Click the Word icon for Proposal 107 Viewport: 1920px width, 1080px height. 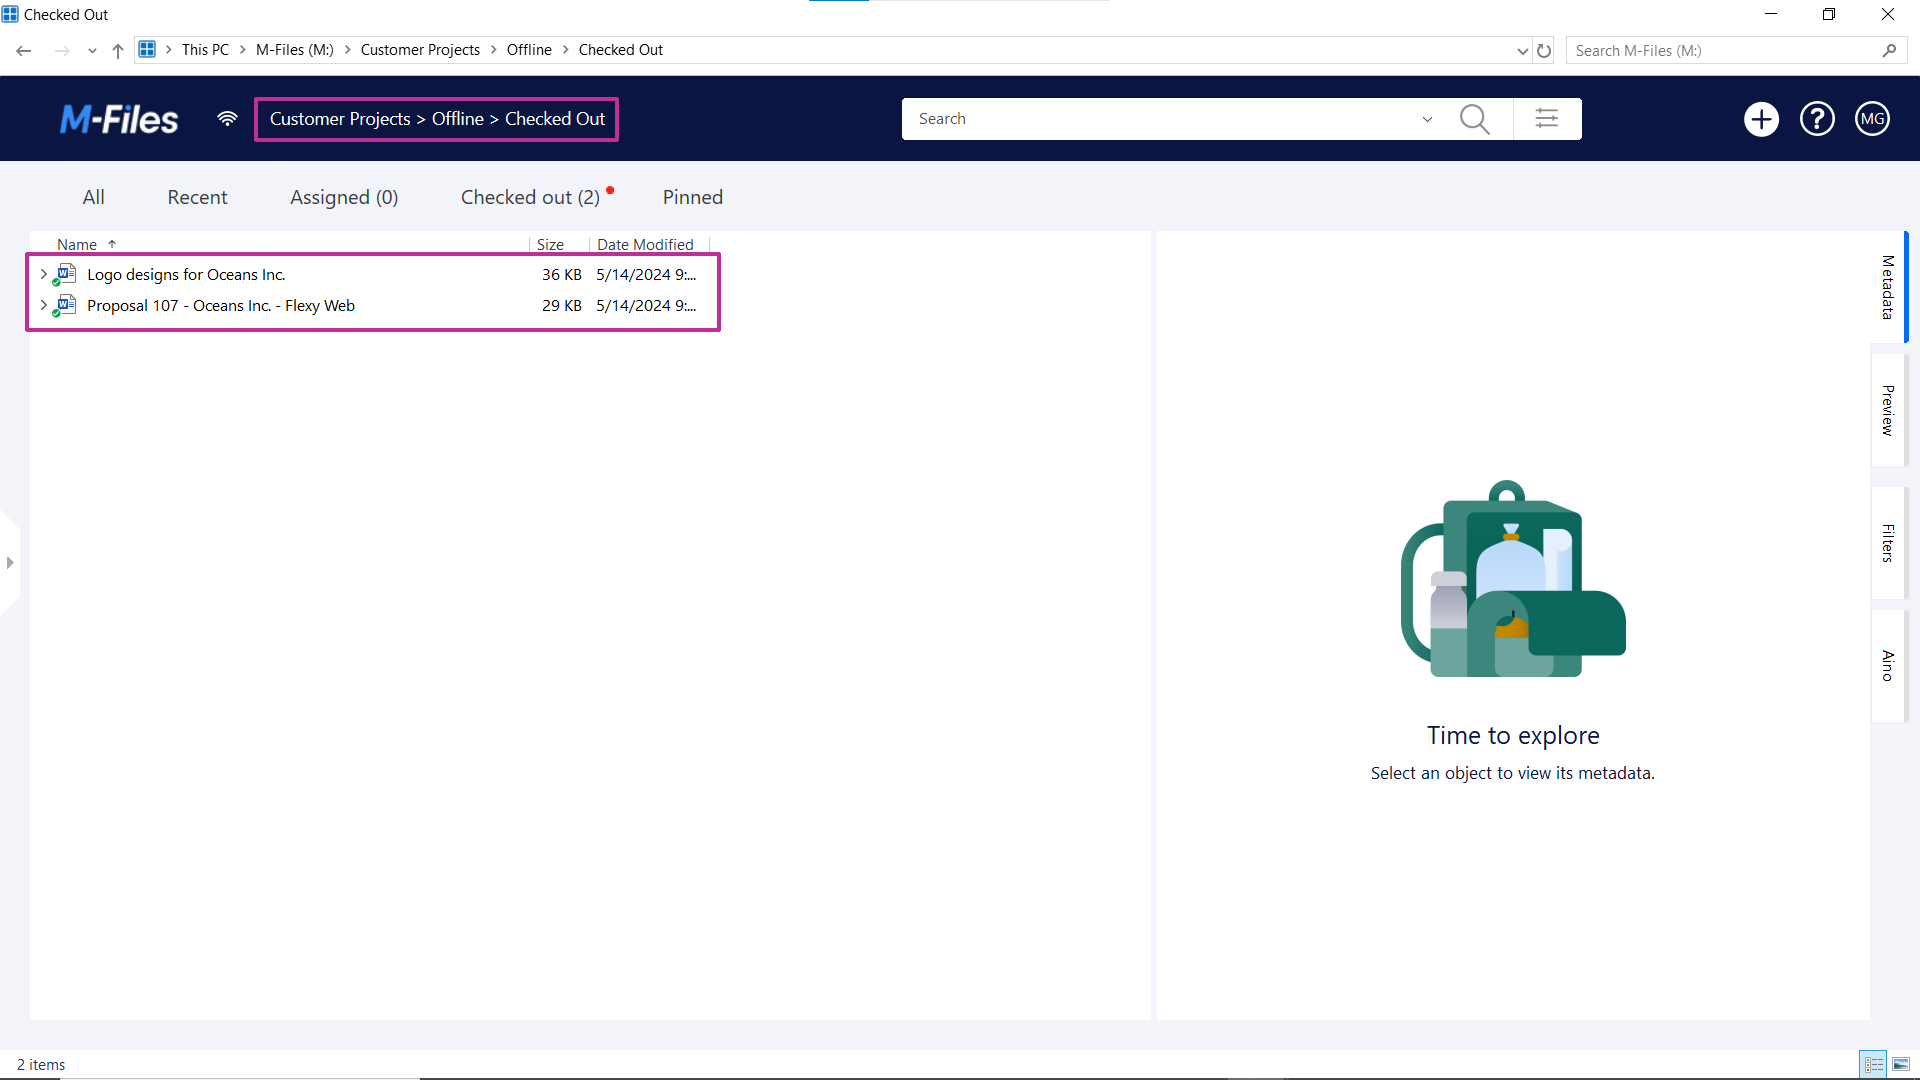point(65,305)
